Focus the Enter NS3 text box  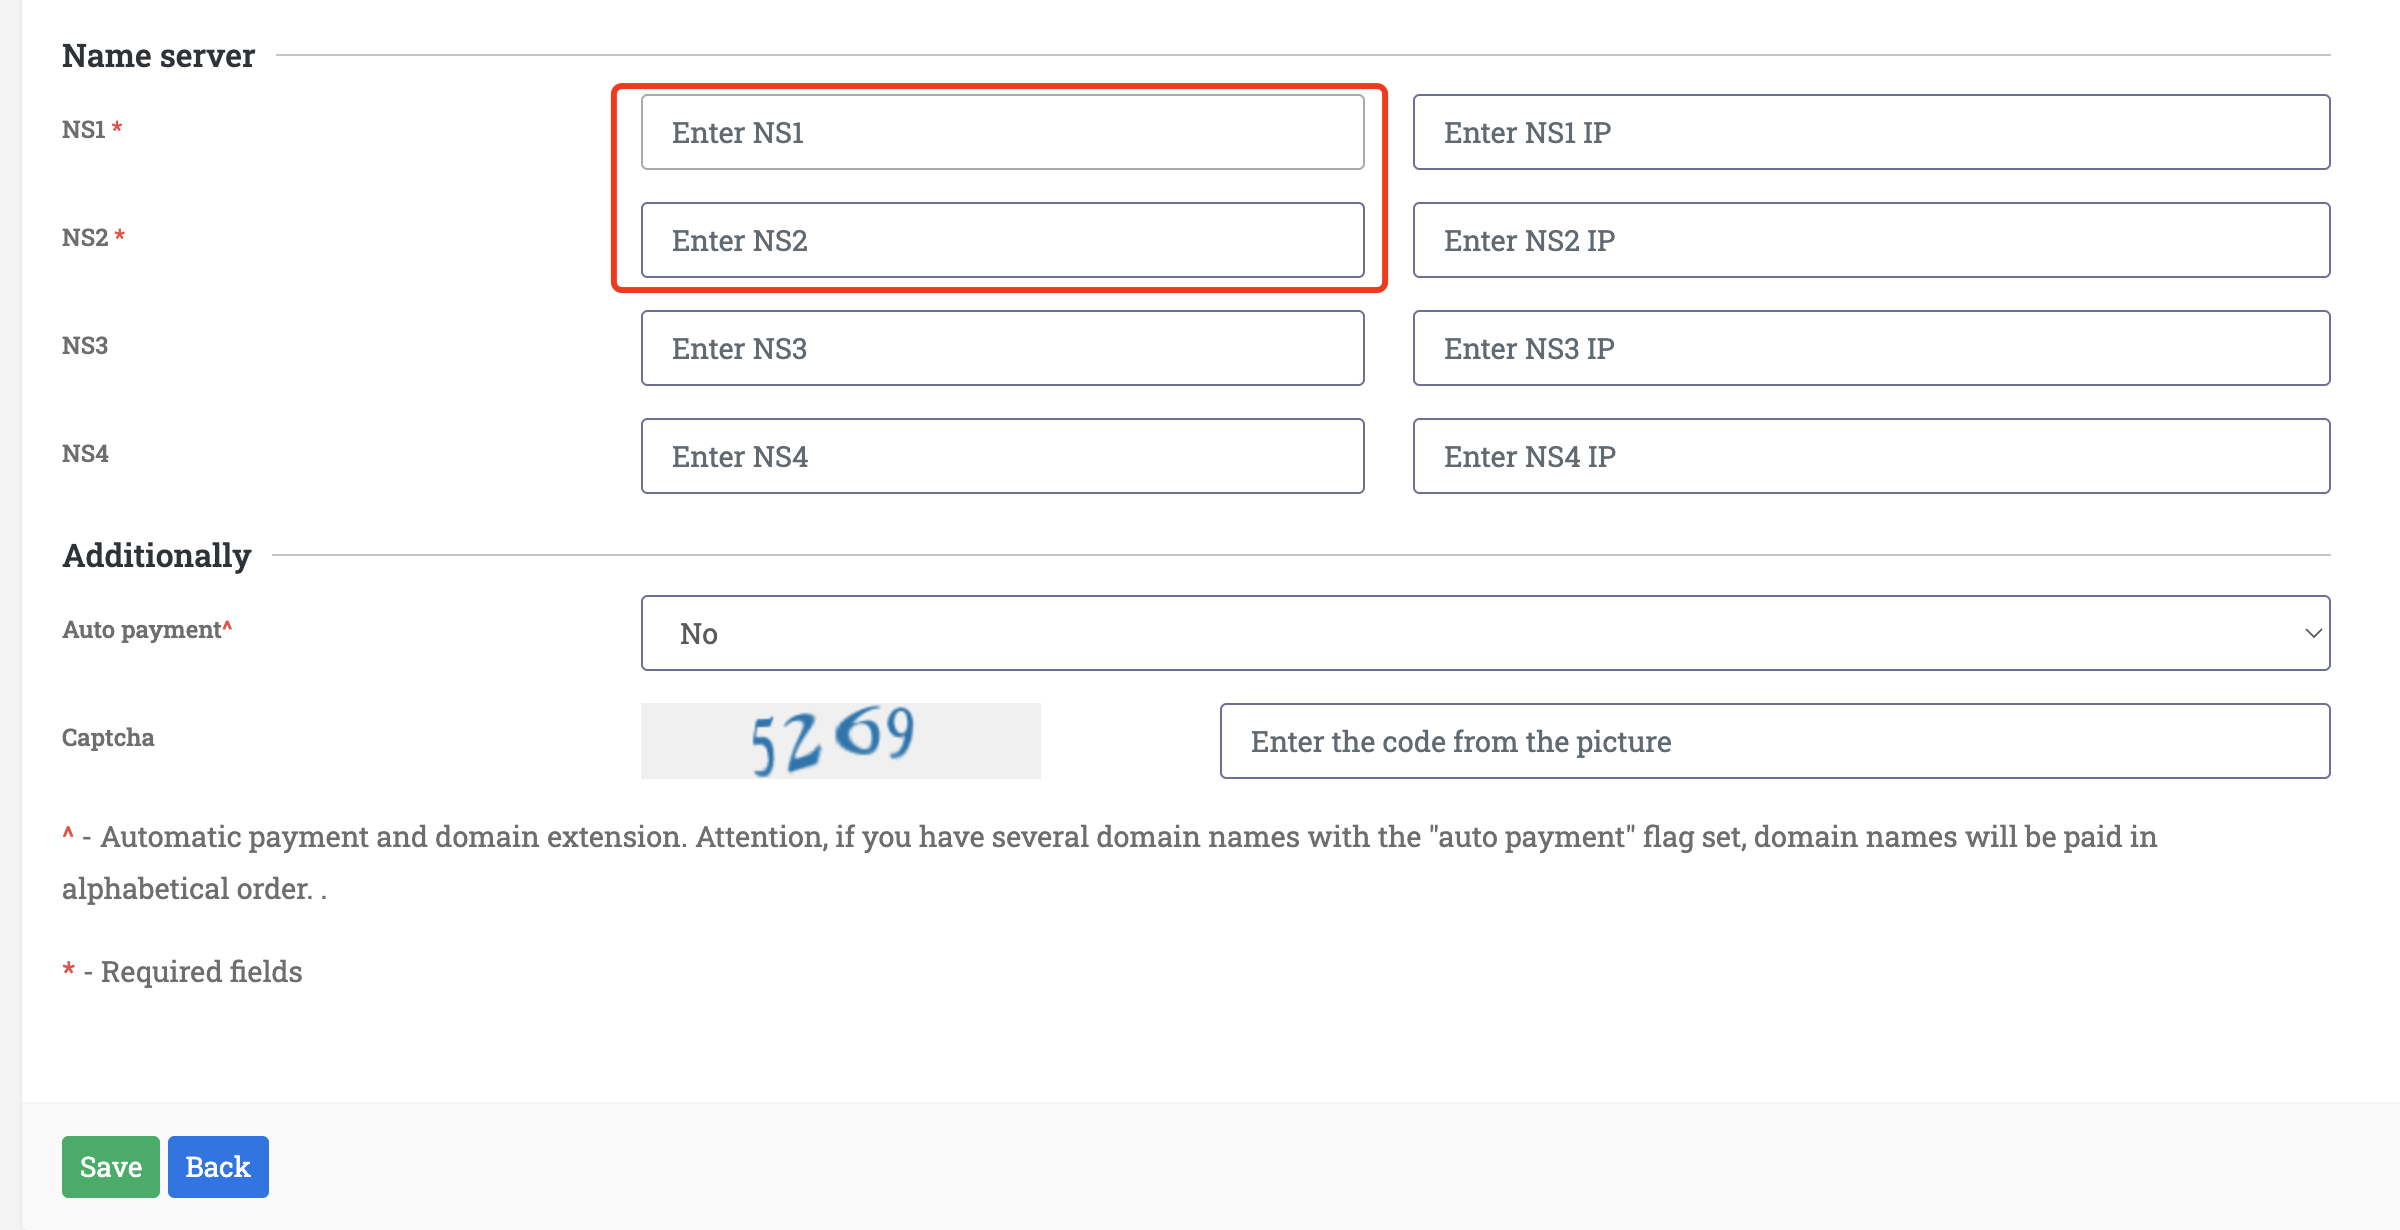(1002, 348)
